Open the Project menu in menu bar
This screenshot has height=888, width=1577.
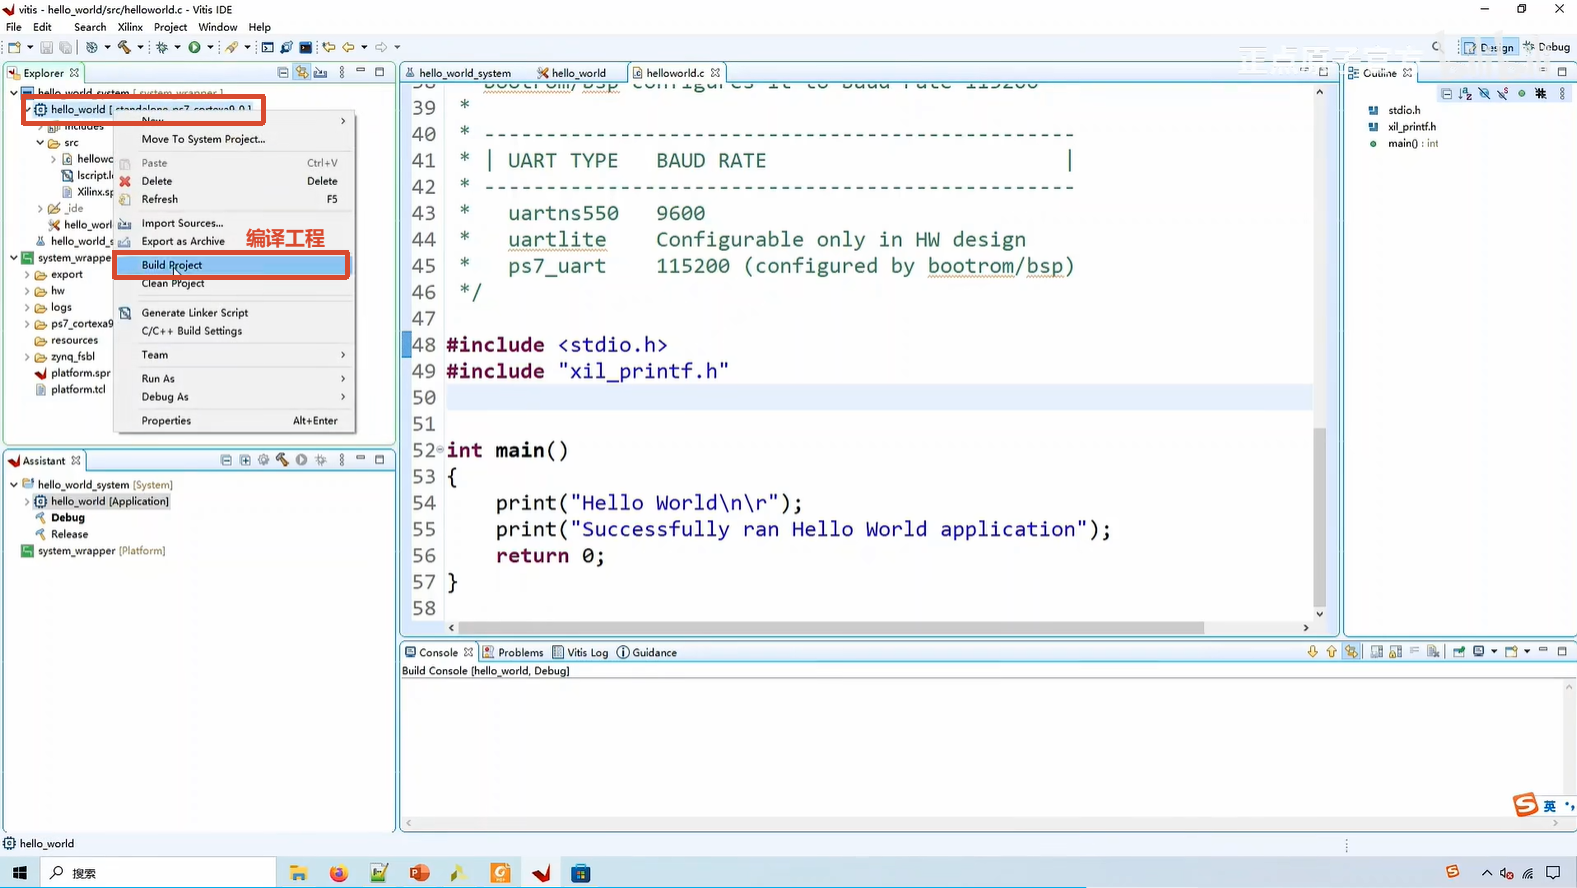pos(170,27)
